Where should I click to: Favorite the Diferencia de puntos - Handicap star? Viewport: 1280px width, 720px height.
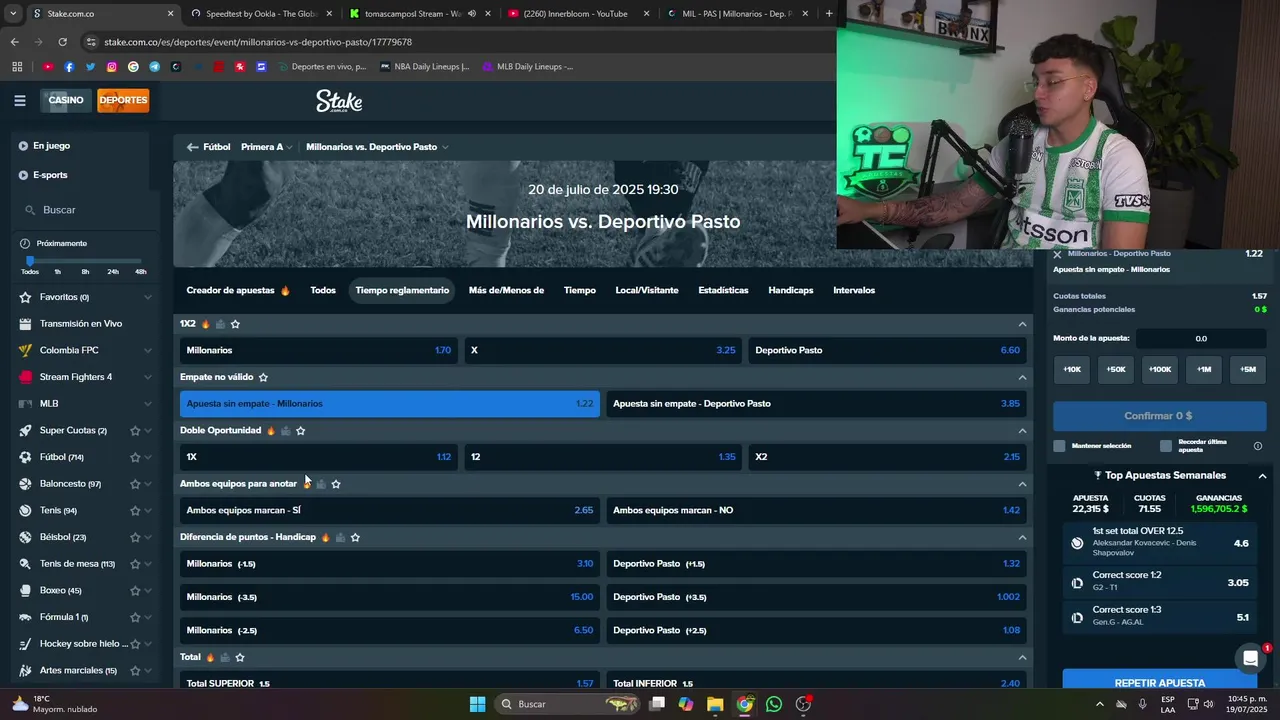click(355, 537)
